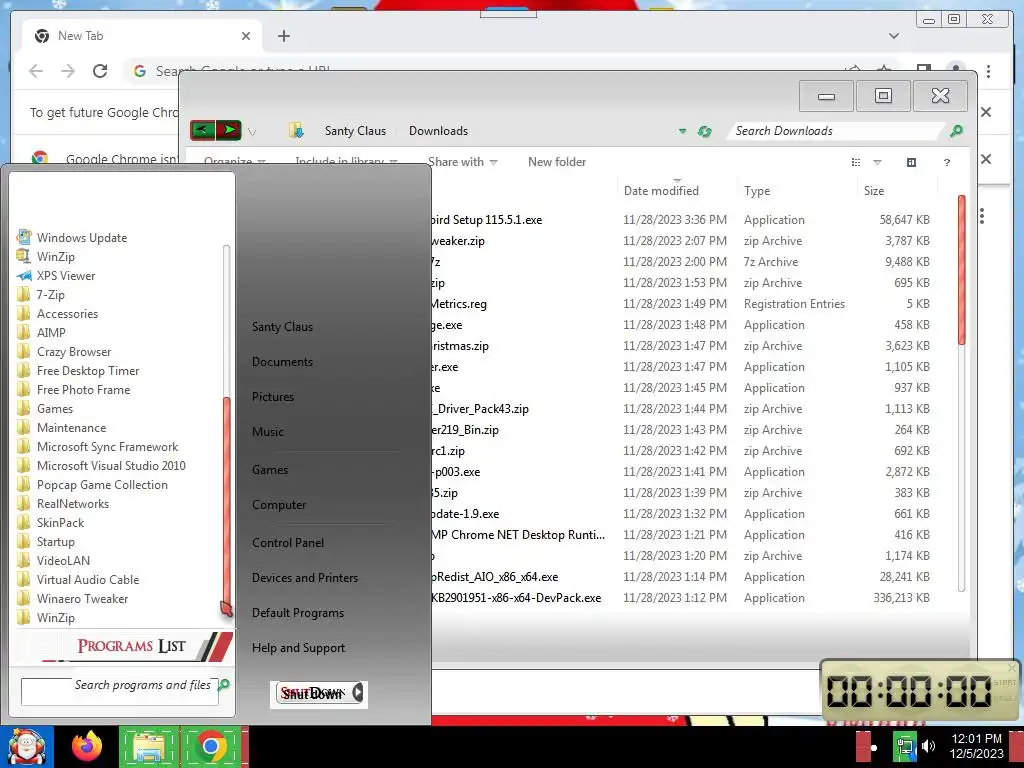Open address bar history dropdown arrow
Viewport: 1024px width, 768px height.
tap(682, 131)
